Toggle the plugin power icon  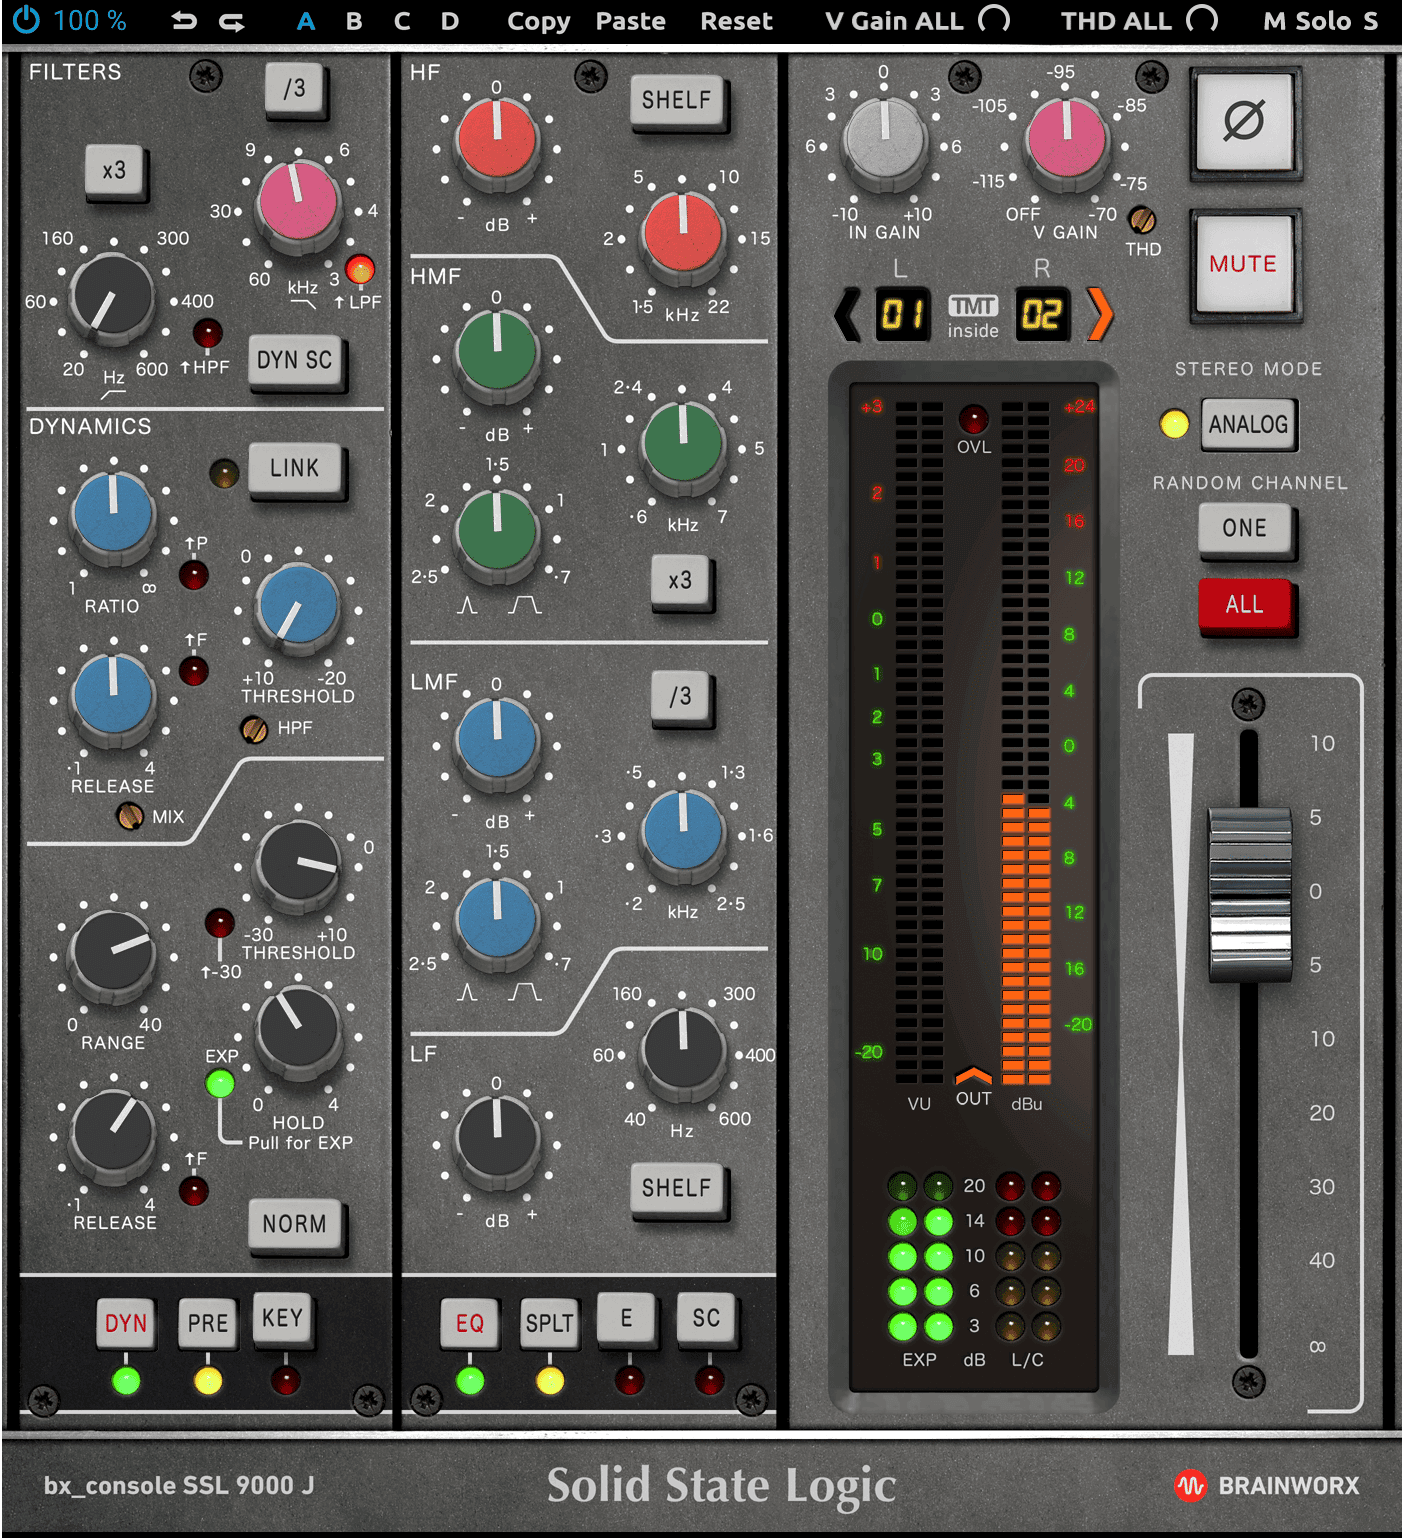pyautogui.click(x=25, y=20)
